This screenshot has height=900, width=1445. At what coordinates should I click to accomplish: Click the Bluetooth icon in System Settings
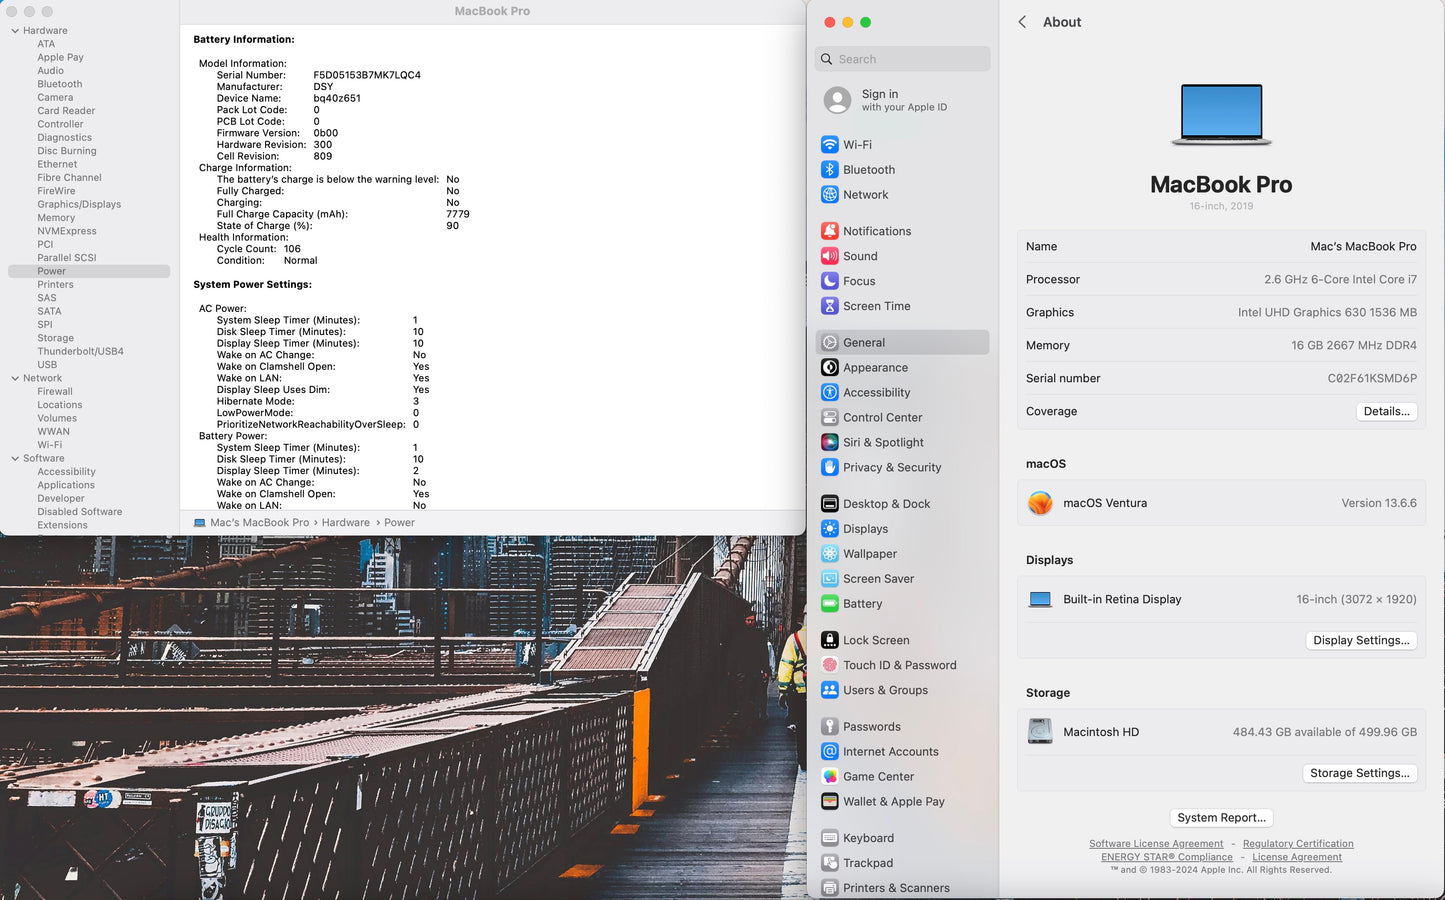[829, 170]
